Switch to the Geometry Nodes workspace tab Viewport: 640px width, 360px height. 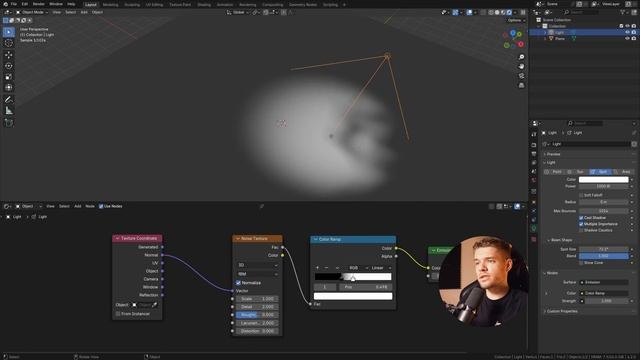[x=303, y=4]
